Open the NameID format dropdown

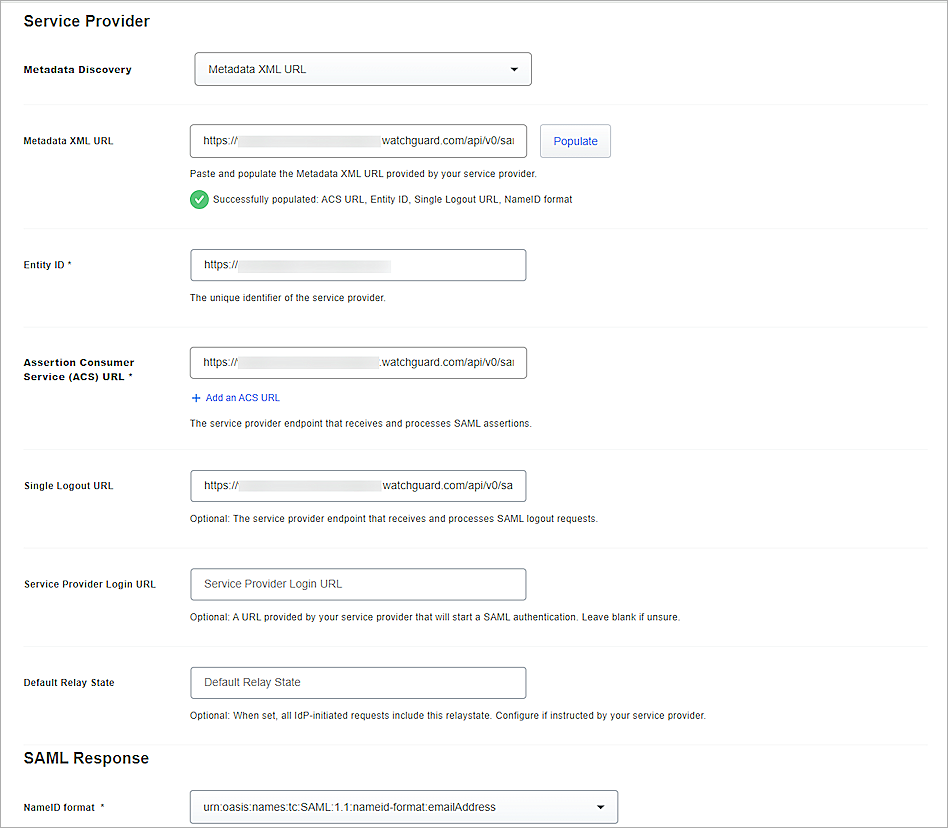(x=404, y=807)
